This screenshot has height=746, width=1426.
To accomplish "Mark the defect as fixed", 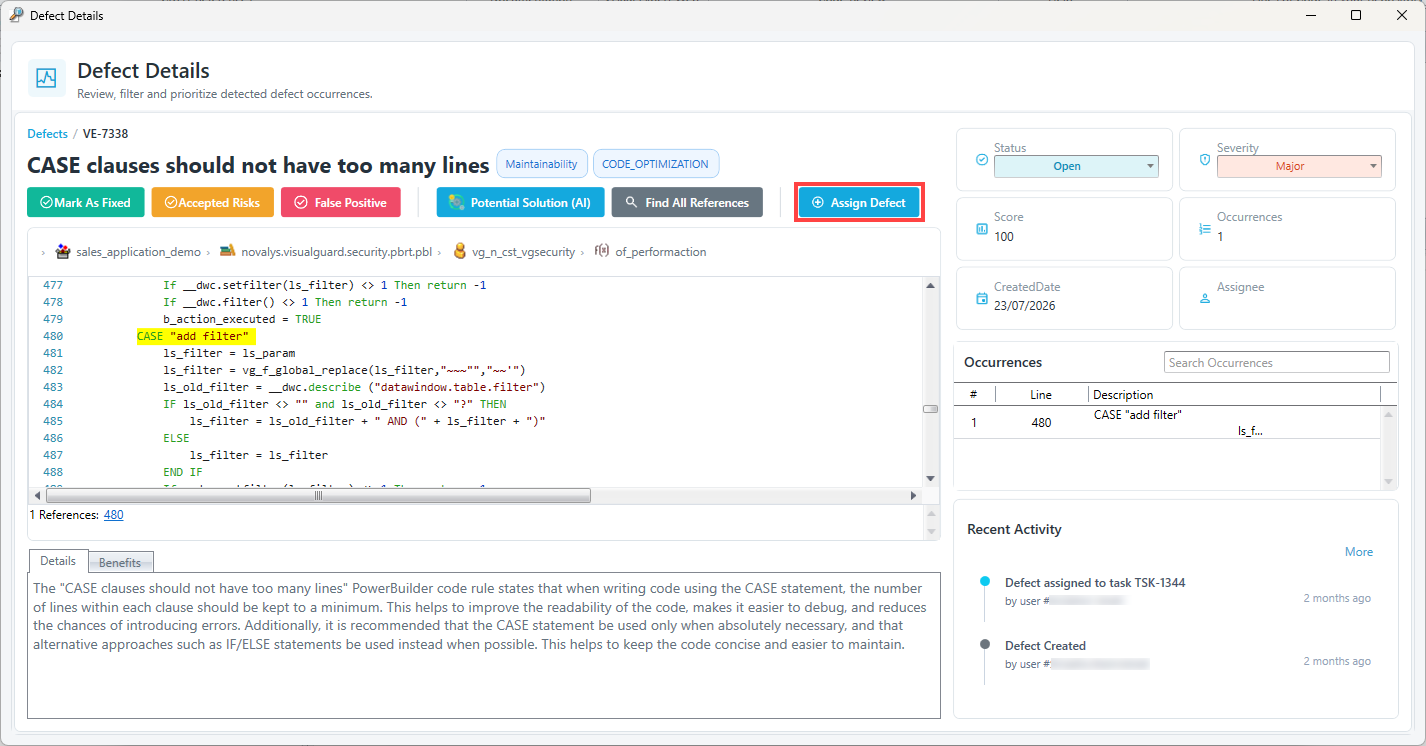I will pos(86,202).
